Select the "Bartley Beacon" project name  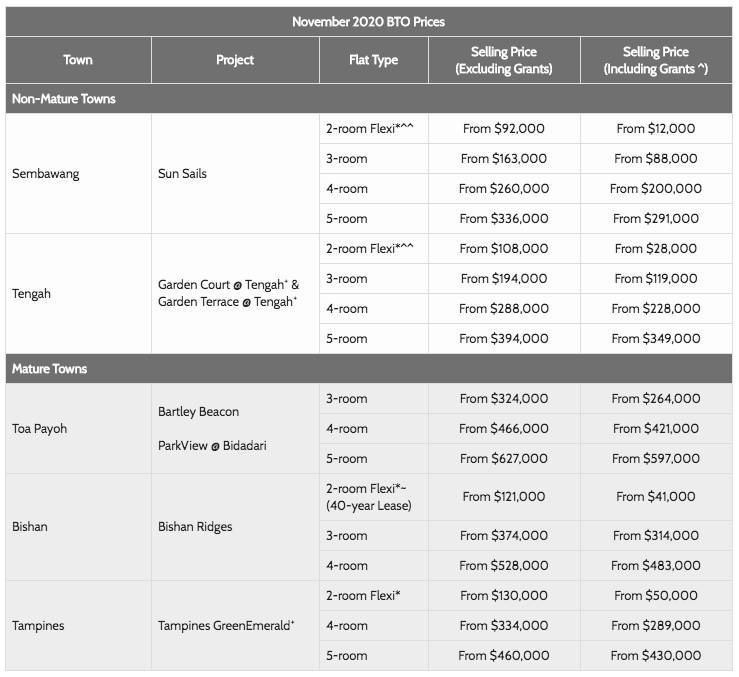(198, 412)
